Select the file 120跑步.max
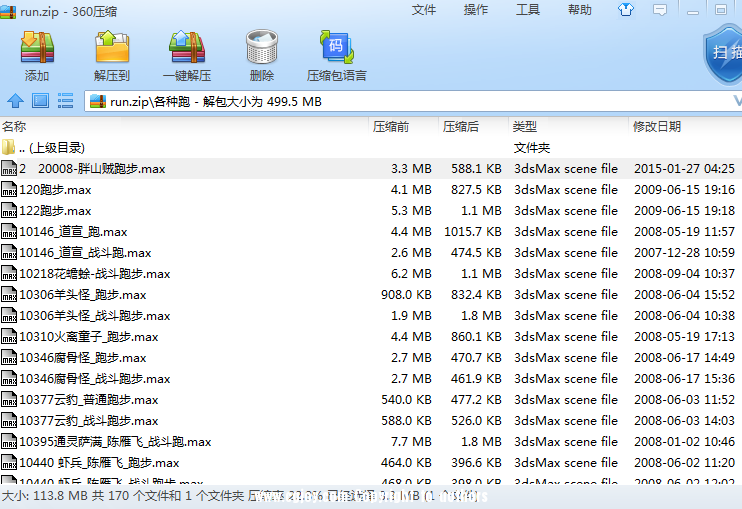 55,190
